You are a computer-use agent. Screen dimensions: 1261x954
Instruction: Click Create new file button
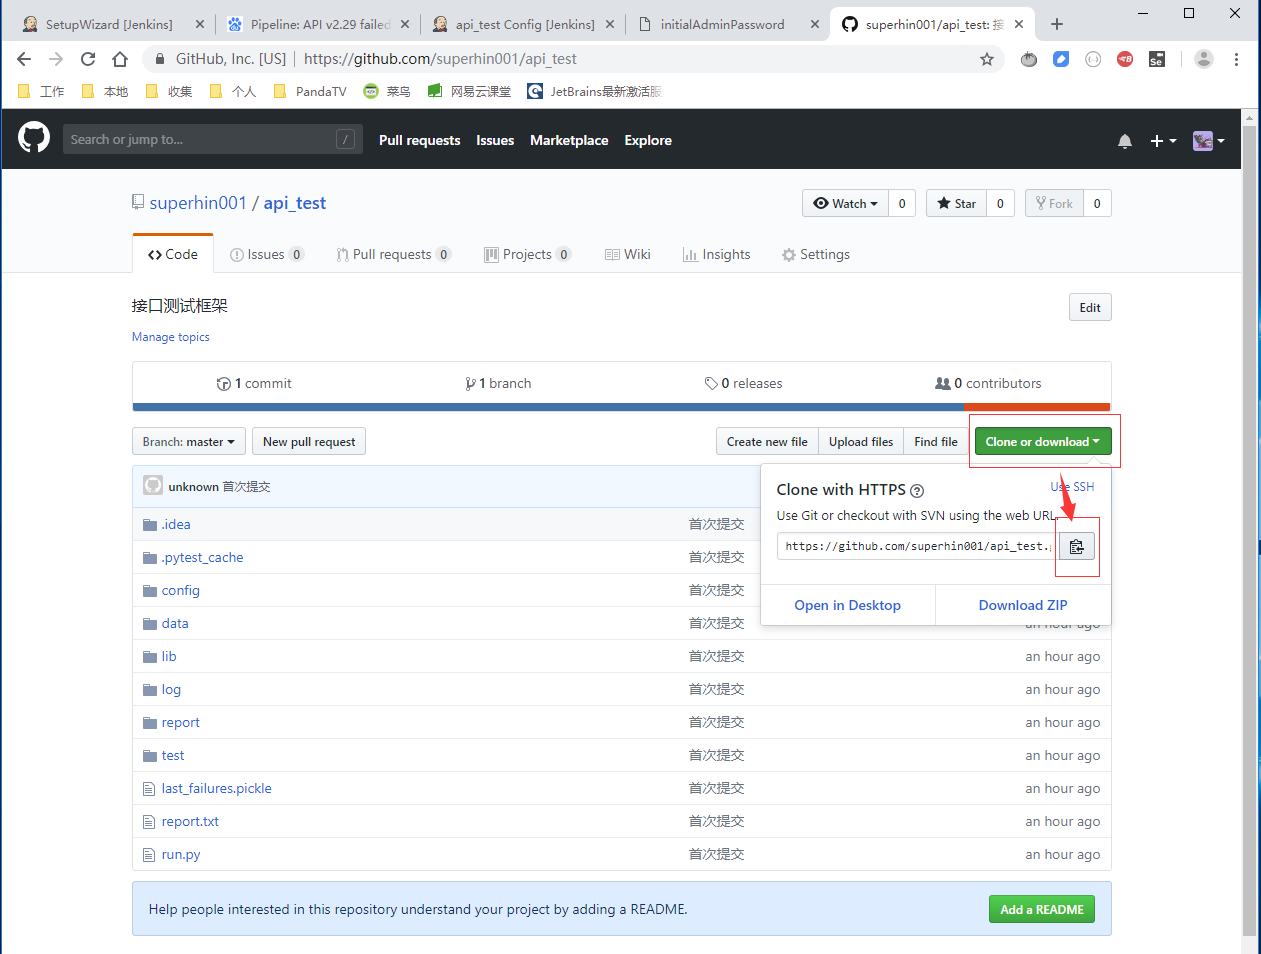767,441
